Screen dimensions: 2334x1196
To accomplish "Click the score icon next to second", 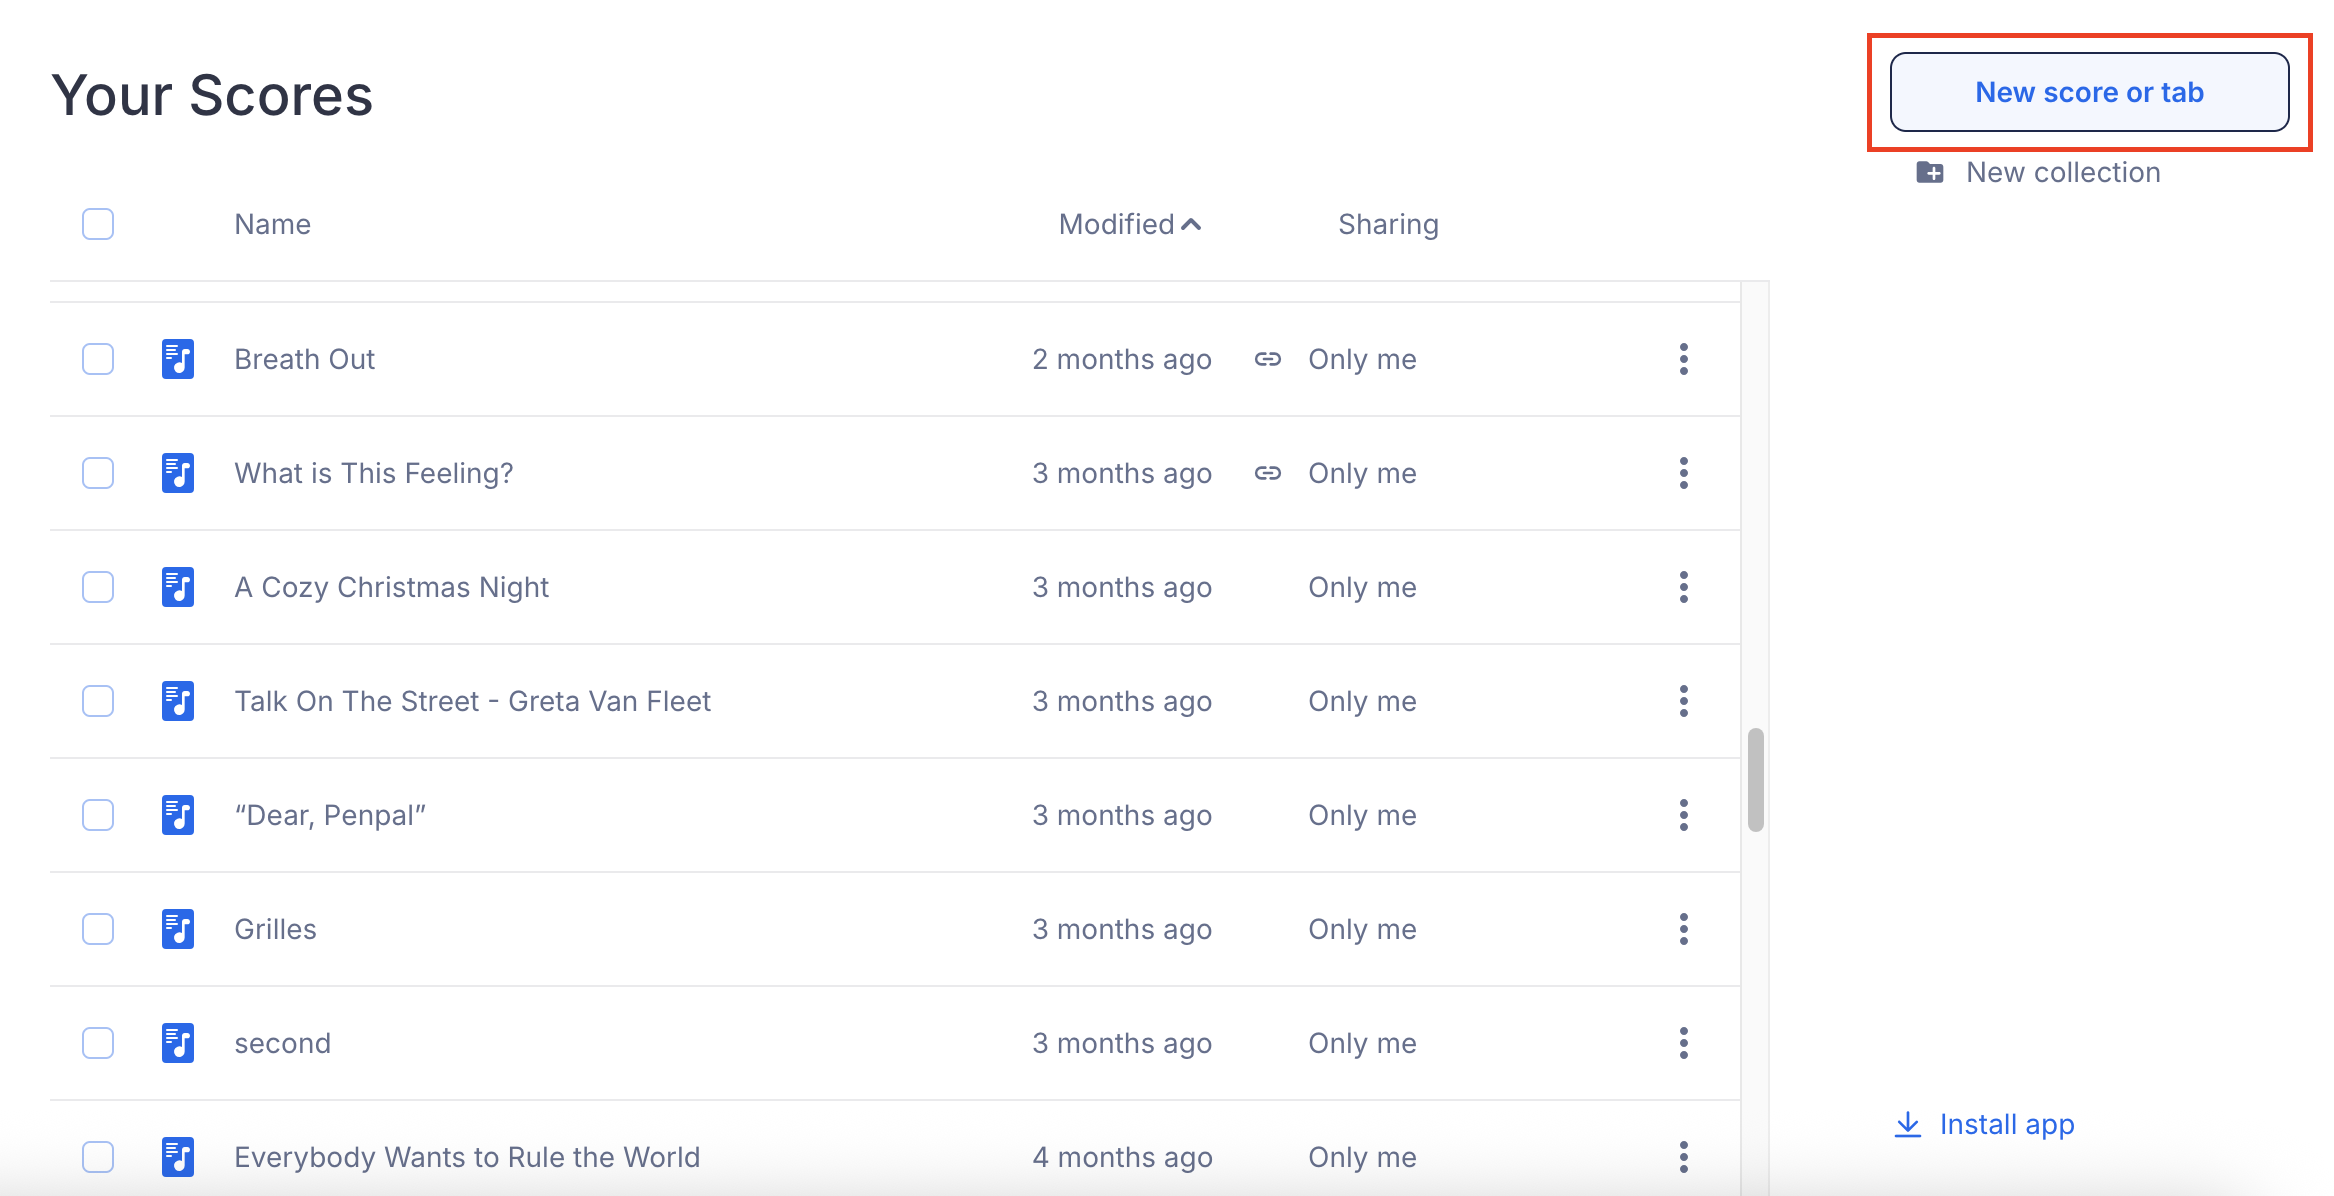I will click(x=177, y=1044).
